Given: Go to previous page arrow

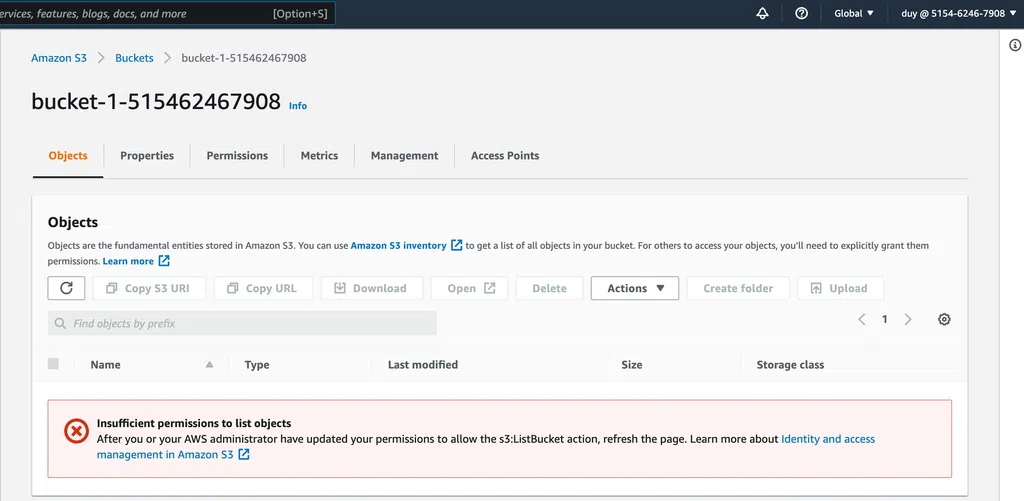Looking at the screenshot, I should [x=861, y=319].
